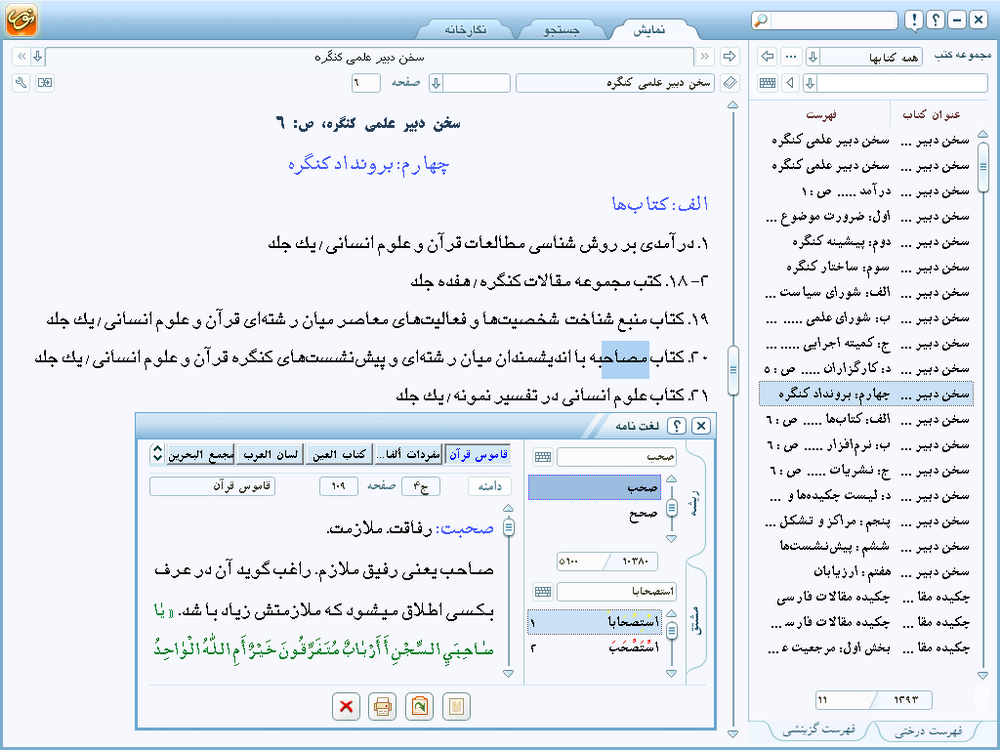Click the wrench settings icon
1000x750 pixels.
(21, 83)
